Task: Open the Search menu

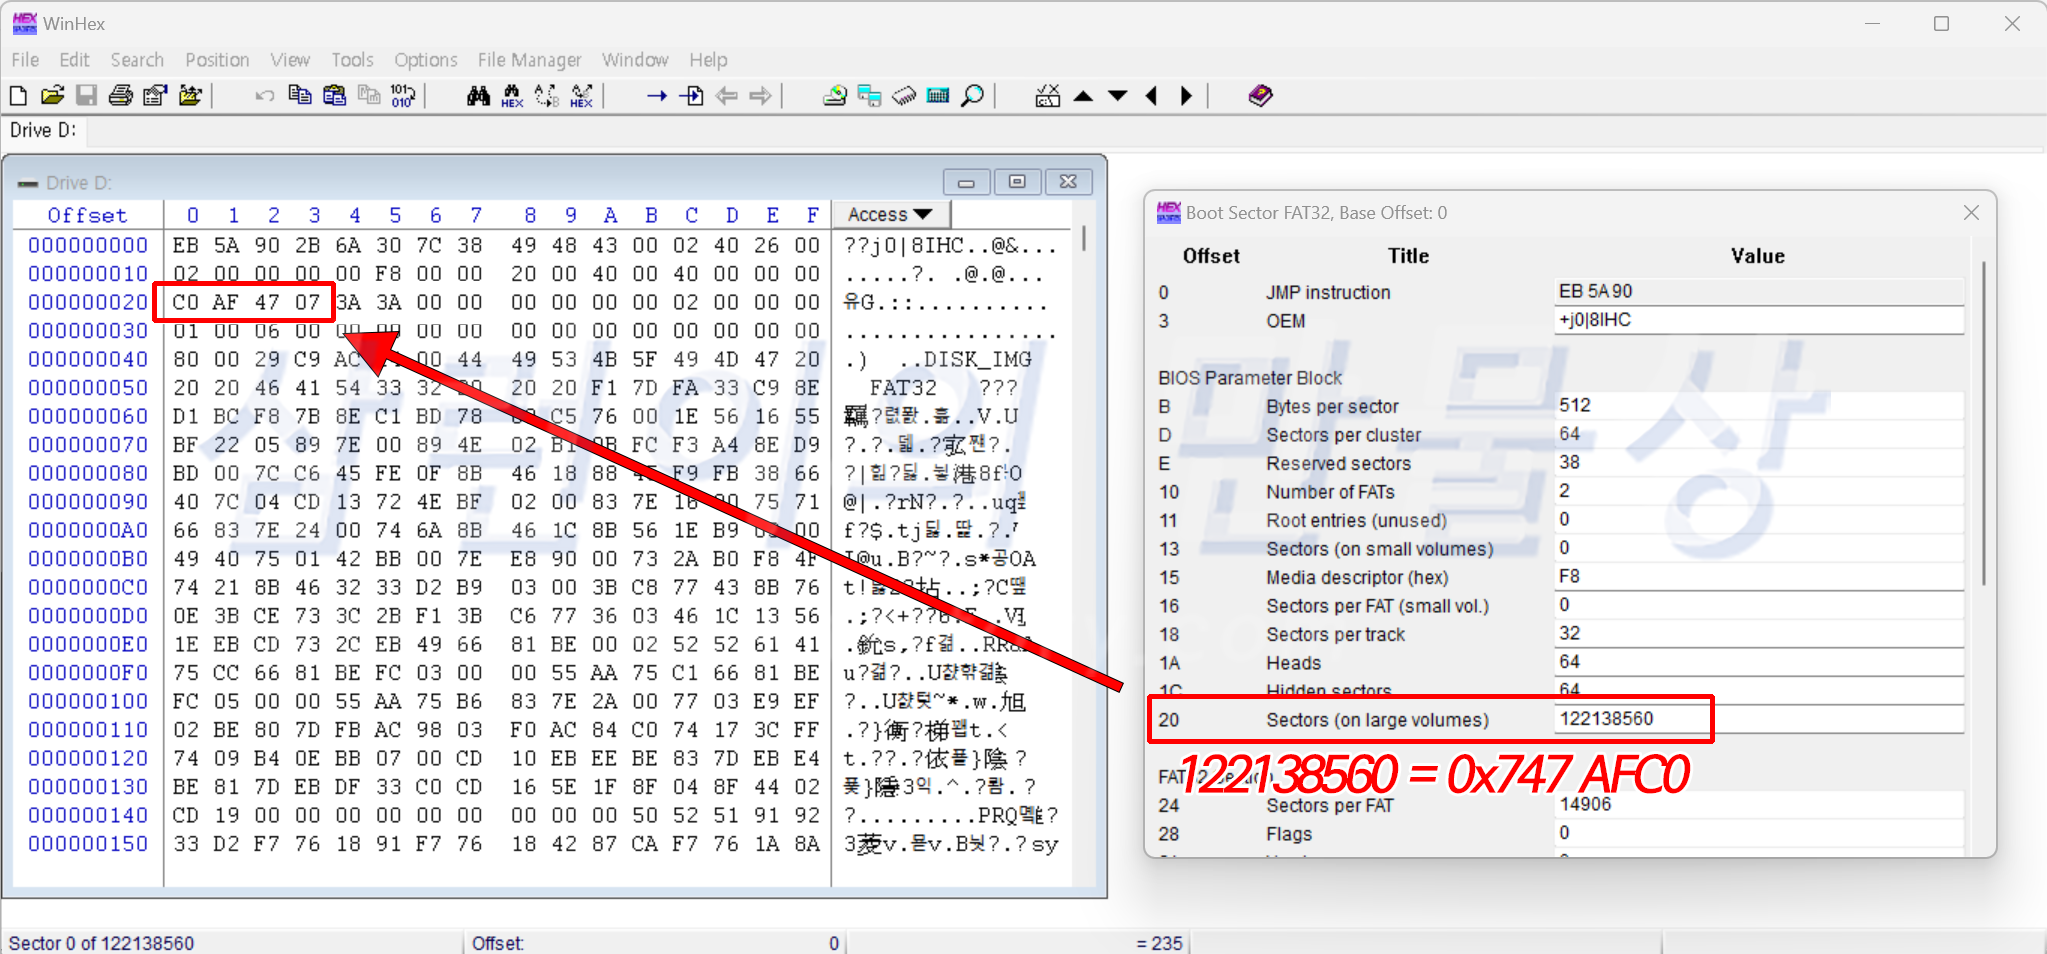Action: [137, 60]
